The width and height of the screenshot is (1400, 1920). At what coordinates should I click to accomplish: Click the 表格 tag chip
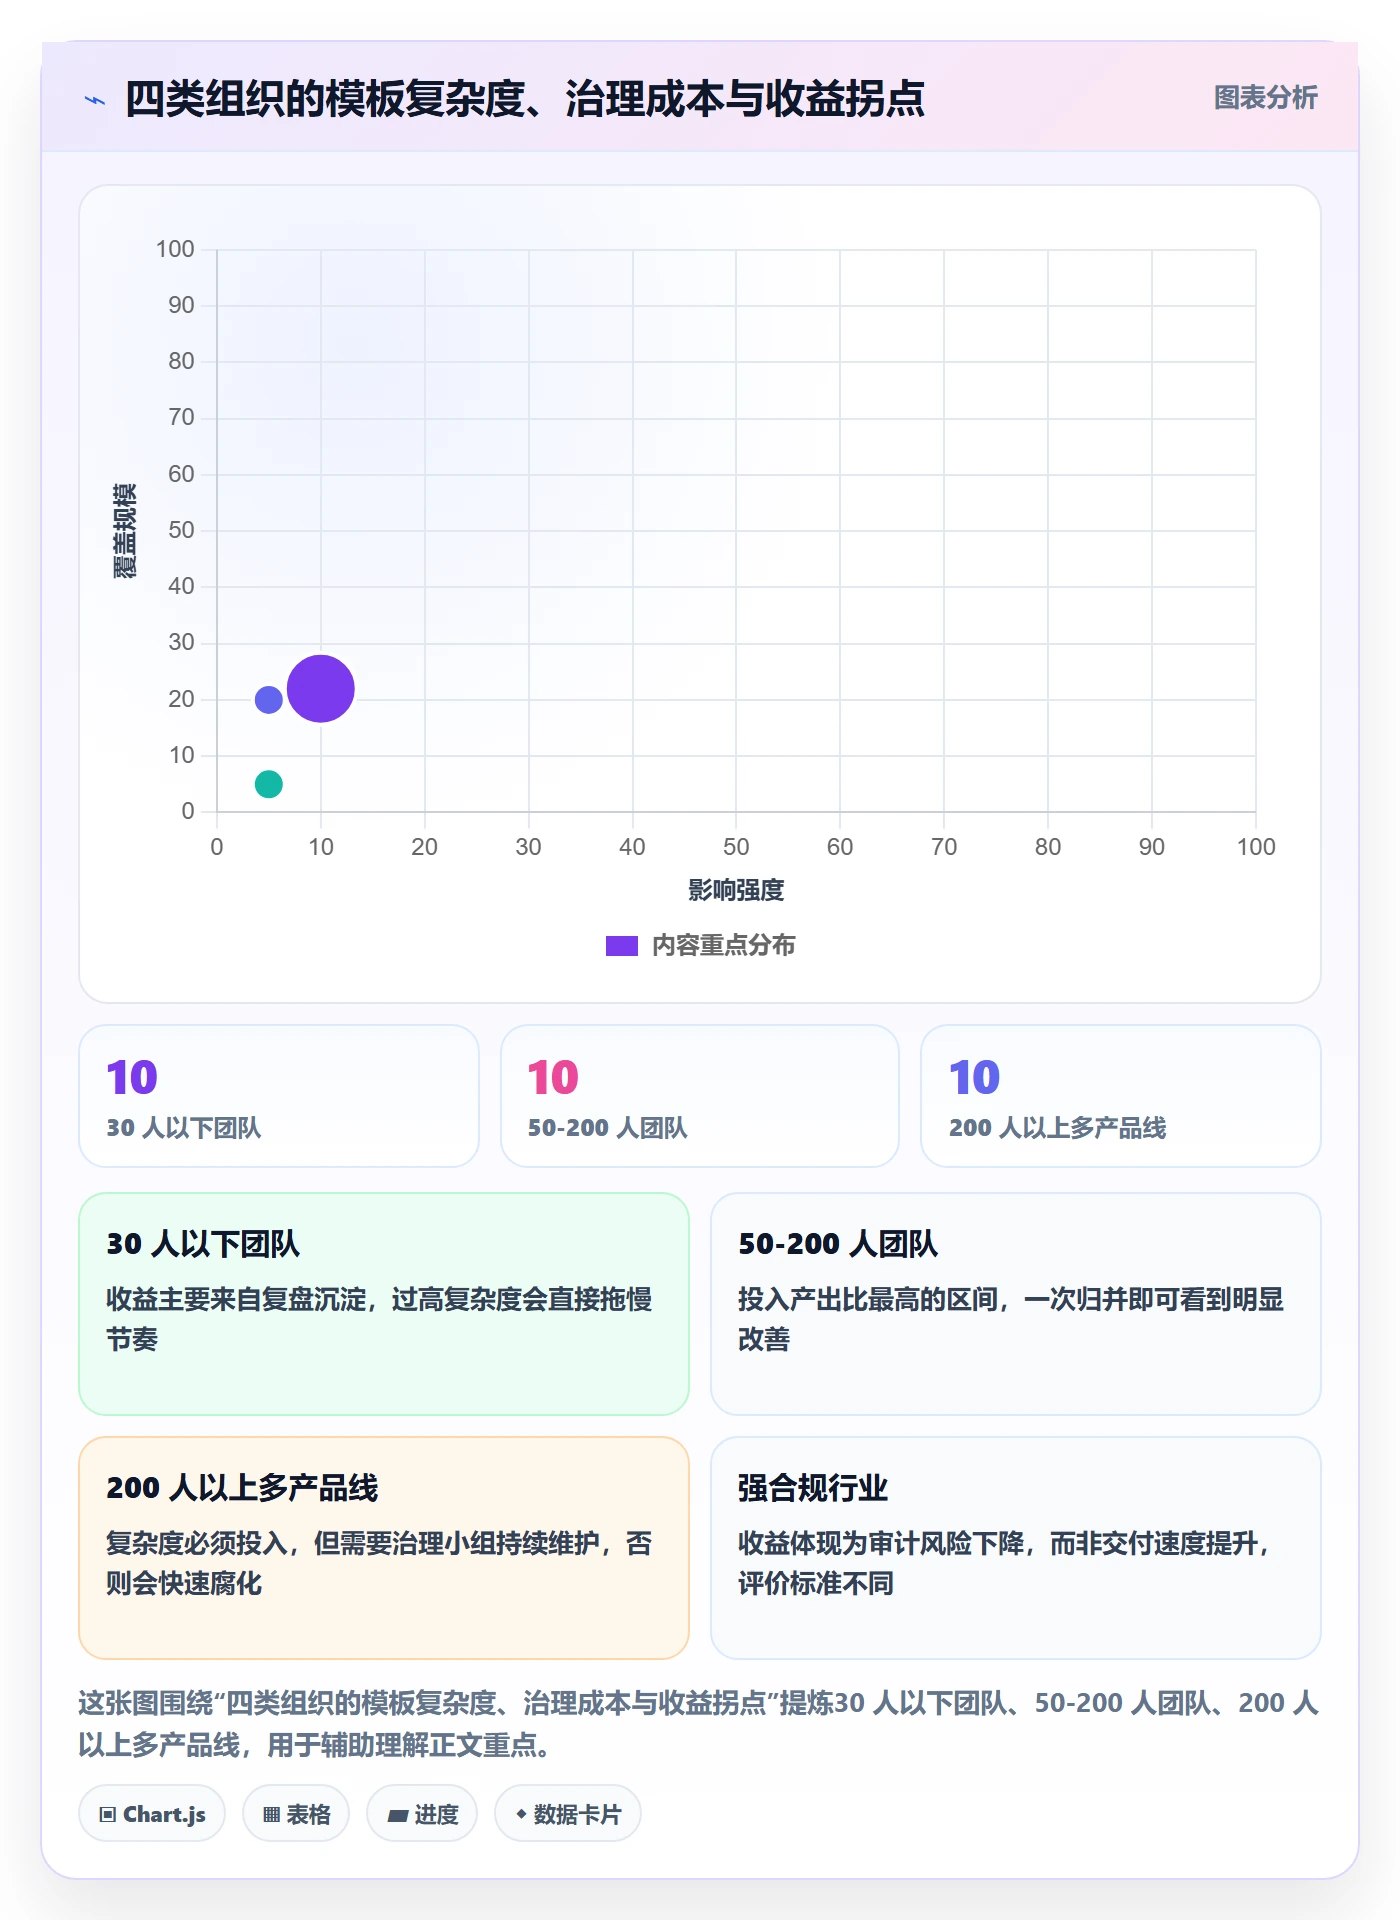click(296, 1814)
